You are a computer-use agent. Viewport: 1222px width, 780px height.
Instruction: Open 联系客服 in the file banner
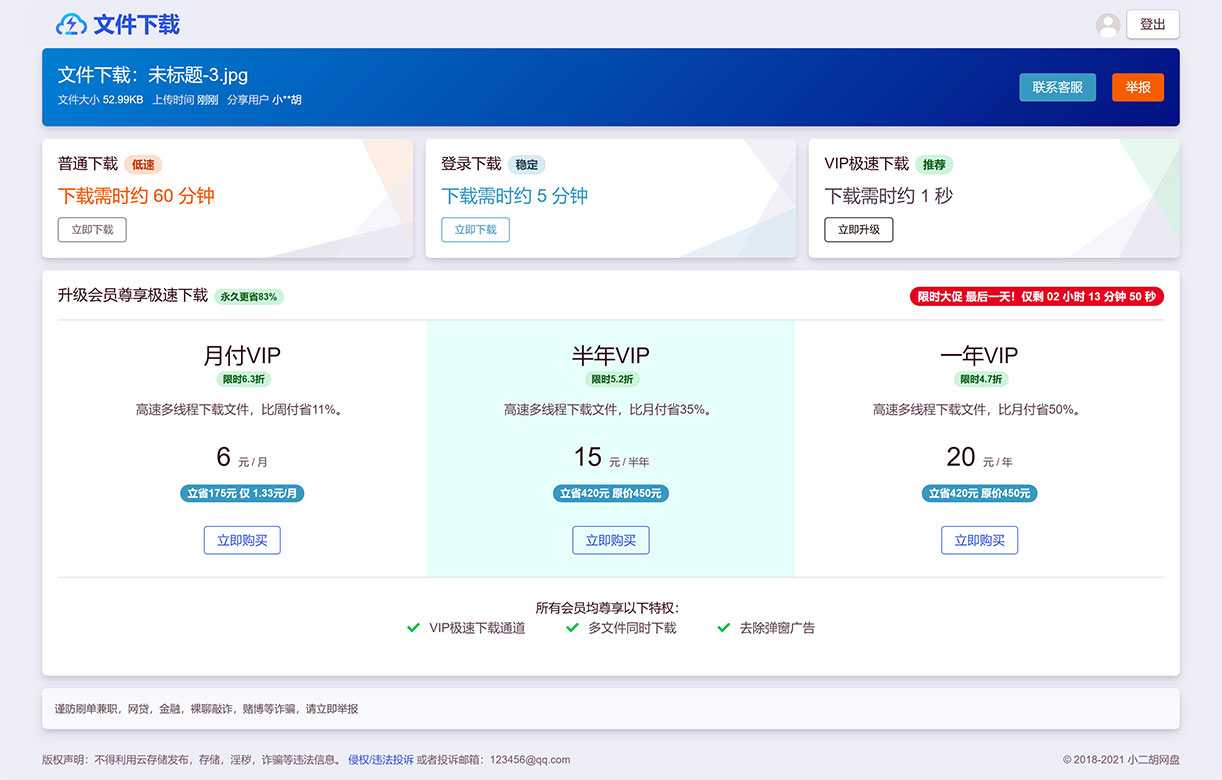[1057, 87]
